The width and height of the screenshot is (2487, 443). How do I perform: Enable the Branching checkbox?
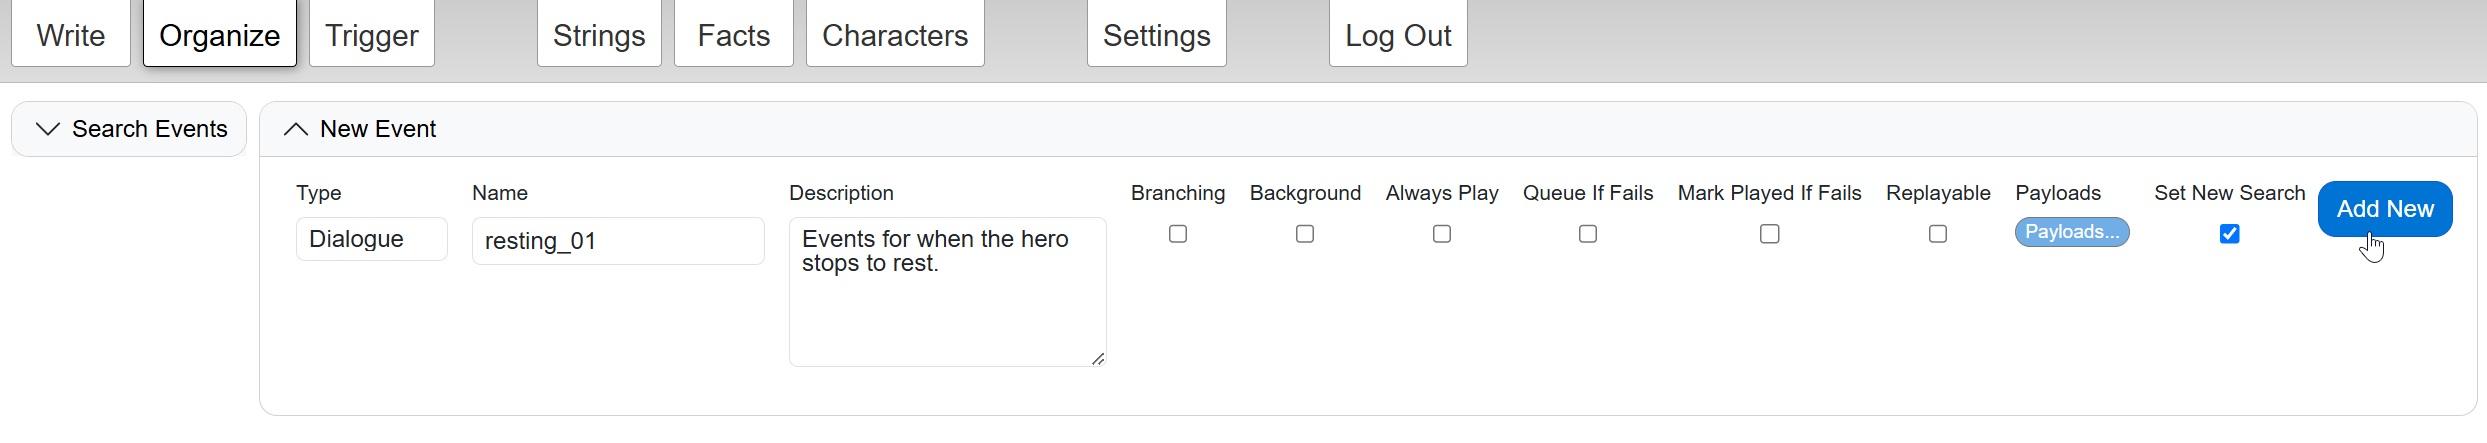(x=1178, y=234)
